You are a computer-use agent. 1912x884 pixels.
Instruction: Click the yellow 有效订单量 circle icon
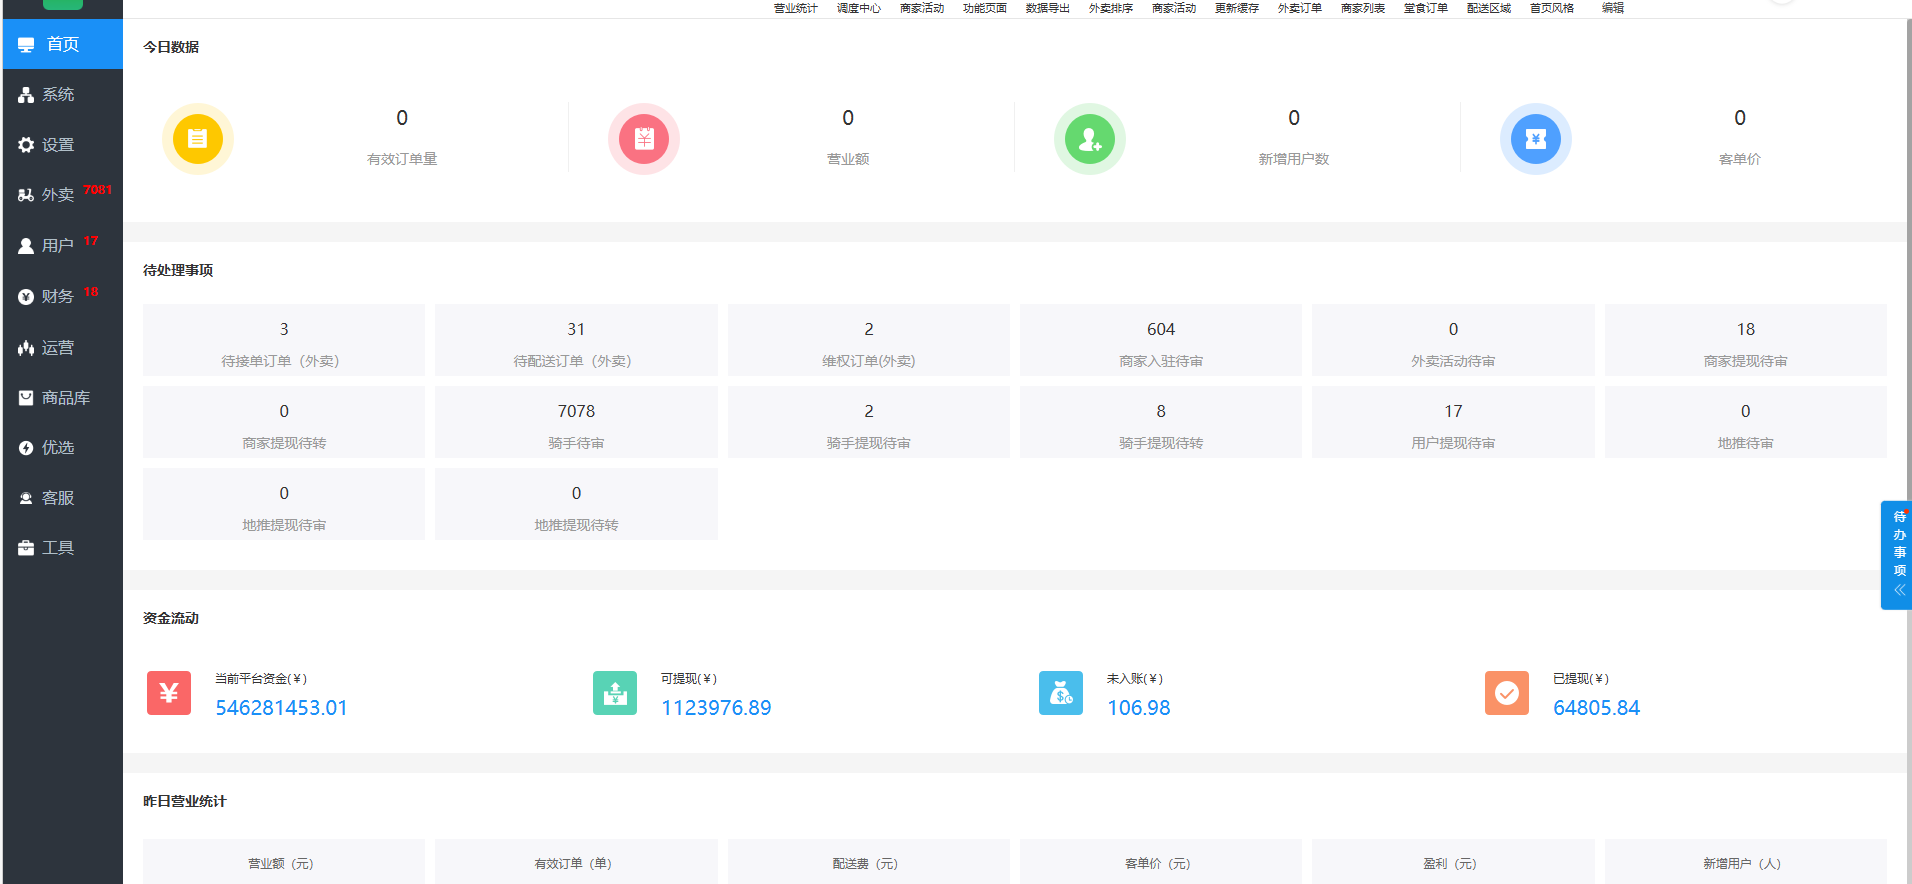198,139
